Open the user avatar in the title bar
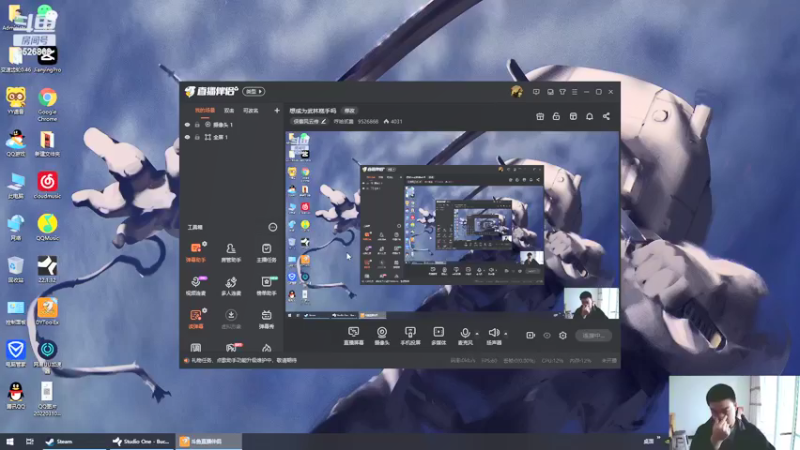800x450 pixels. click(x=516, y=92)
